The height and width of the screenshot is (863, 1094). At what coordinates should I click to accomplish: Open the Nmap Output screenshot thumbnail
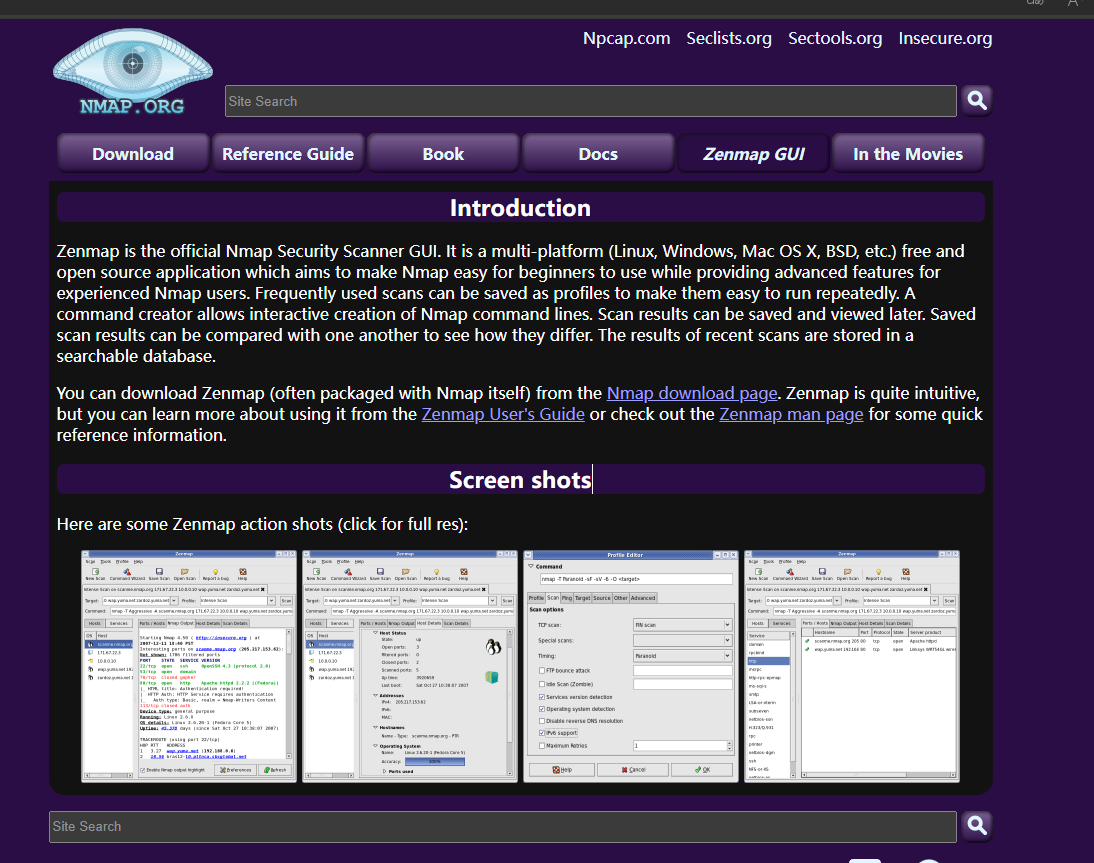tap(189, 666)
